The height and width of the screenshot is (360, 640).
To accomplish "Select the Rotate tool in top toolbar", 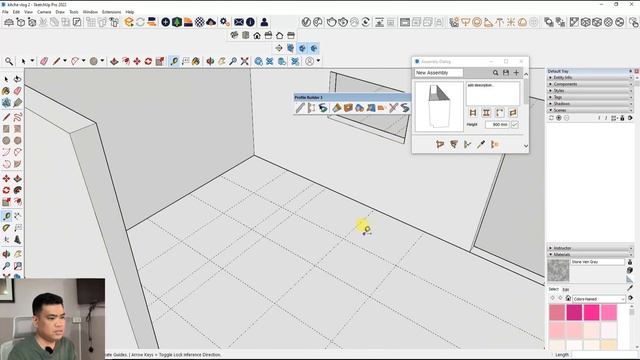I will (x=148, y=61).
